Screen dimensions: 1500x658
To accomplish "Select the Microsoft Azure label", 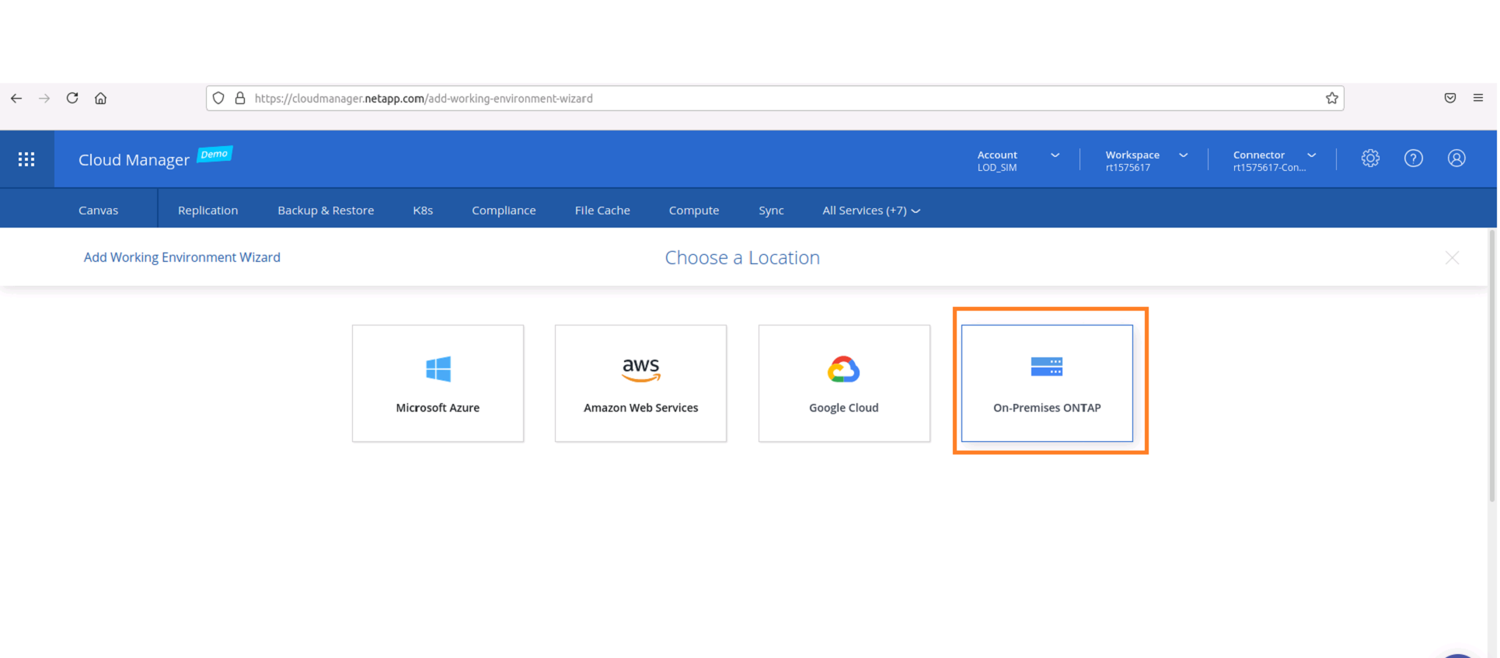I will point(438,408).
